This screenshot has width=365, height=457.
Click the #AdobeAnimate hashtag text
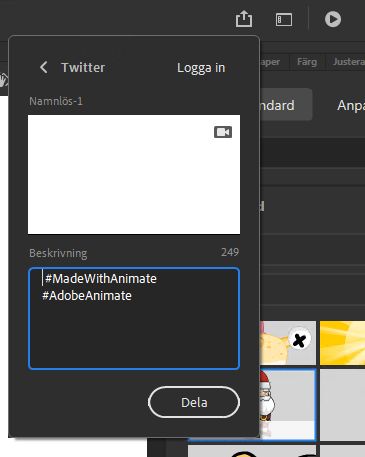tap(87, 296)
